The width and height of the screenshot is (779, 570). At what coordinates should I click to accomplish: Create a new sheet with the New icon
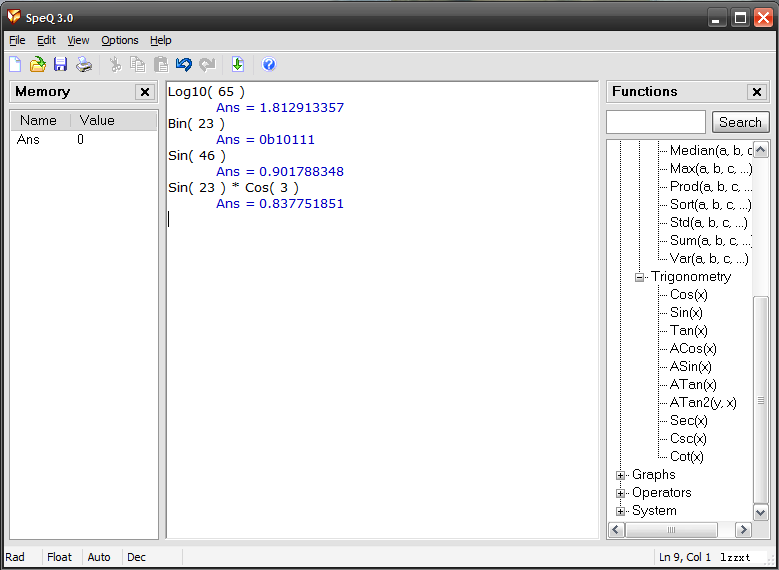click(x=15, y=64)
